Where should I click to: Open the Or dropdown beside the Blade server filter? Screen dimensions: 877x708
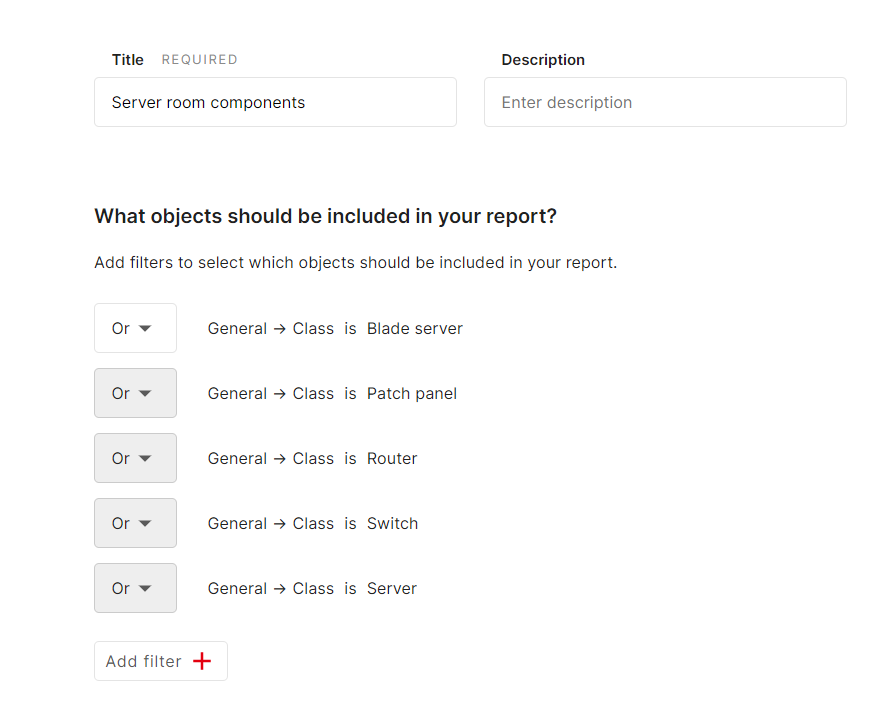(x=135, y=328)
